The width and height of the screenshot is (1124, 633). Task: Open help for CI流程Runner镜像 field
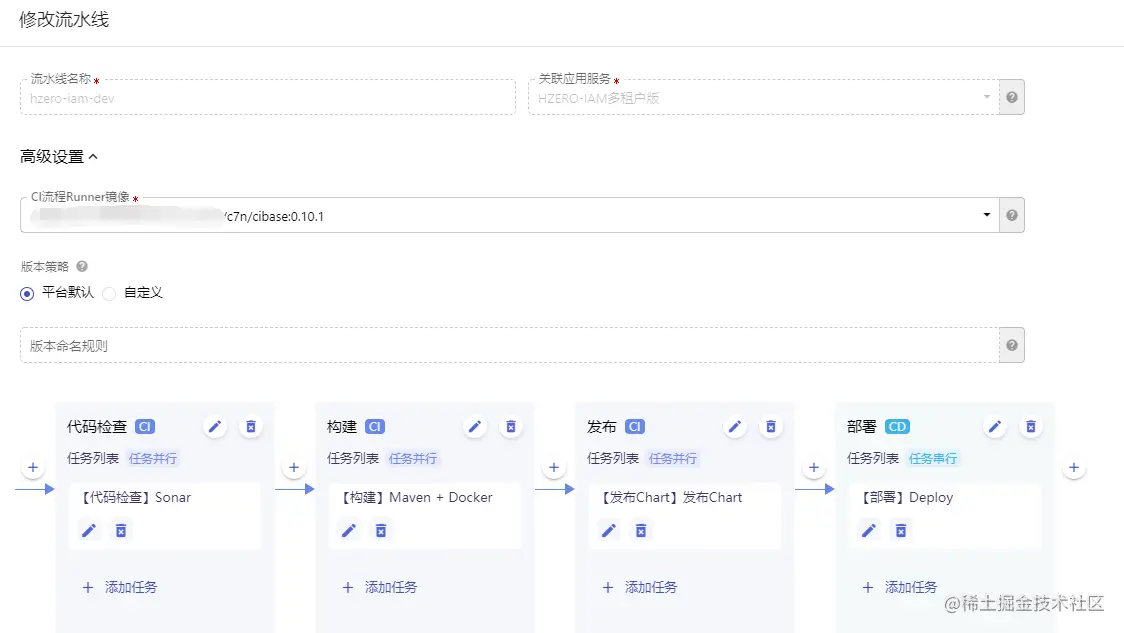pos(1011,215)
